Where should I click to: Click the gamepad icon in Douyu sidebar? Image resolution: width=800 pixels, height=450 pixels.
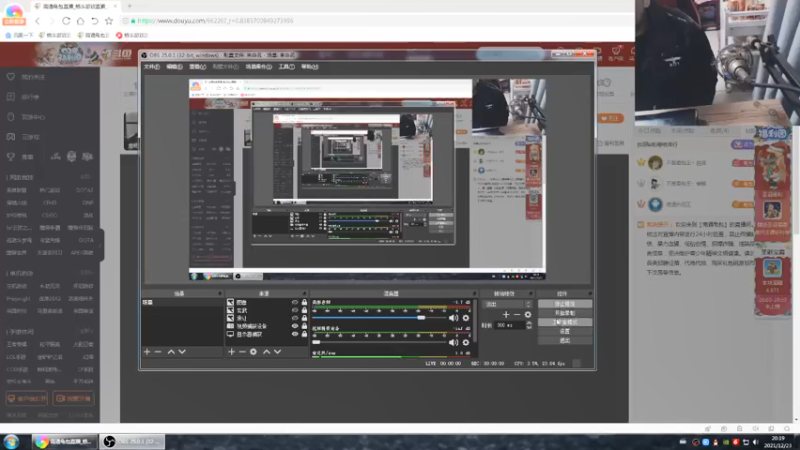[x=11, y=137]
